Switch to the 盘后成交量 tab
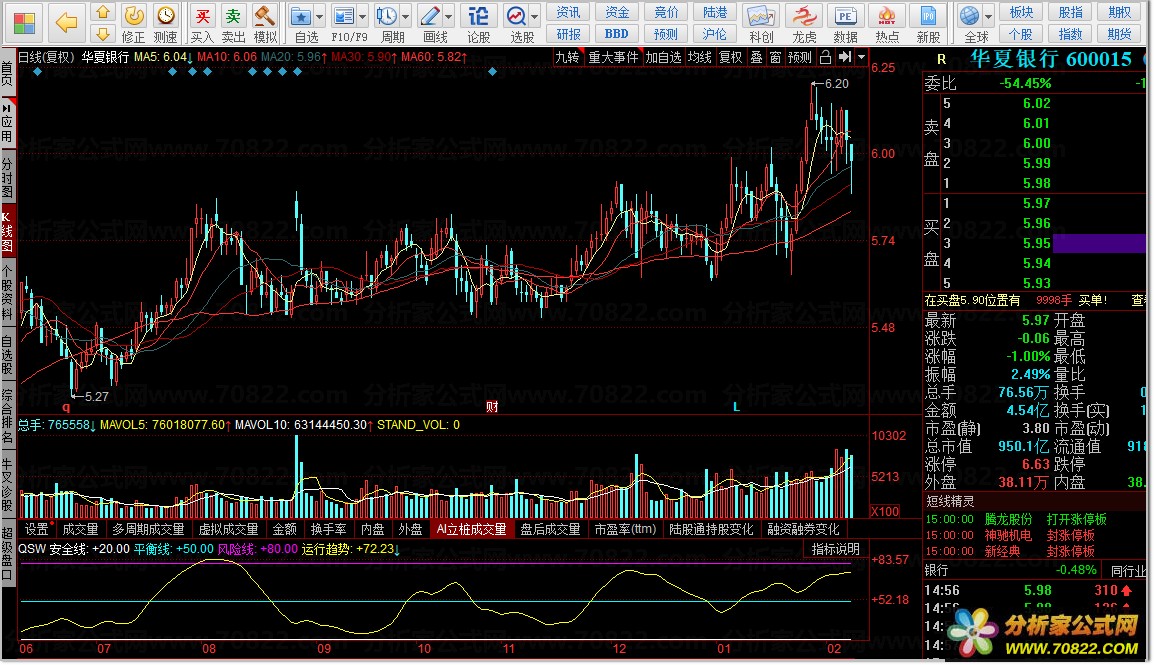This screenshot has width=1155, height=665. 550,529
